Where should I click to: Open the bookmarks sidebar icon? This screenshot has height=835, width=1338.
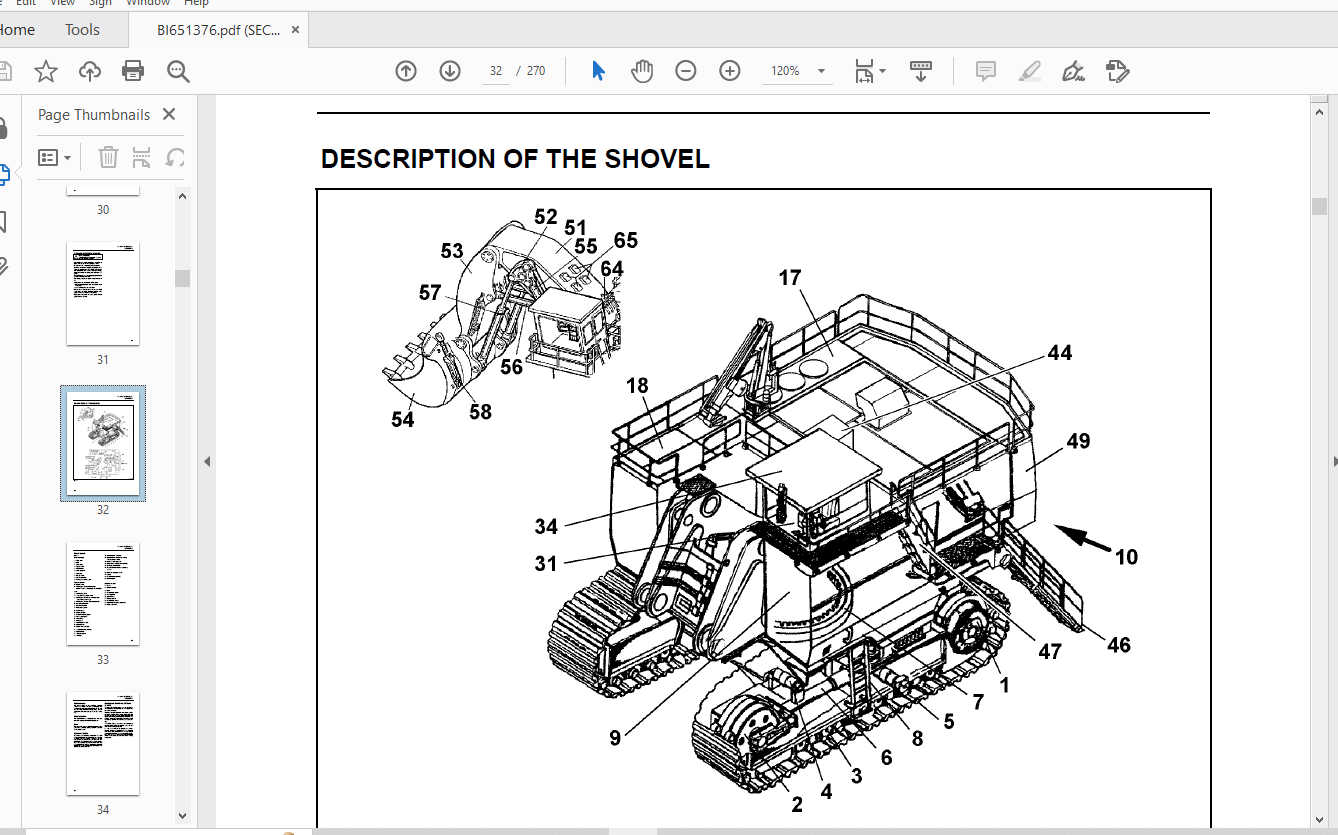click(x=3, y=221)
